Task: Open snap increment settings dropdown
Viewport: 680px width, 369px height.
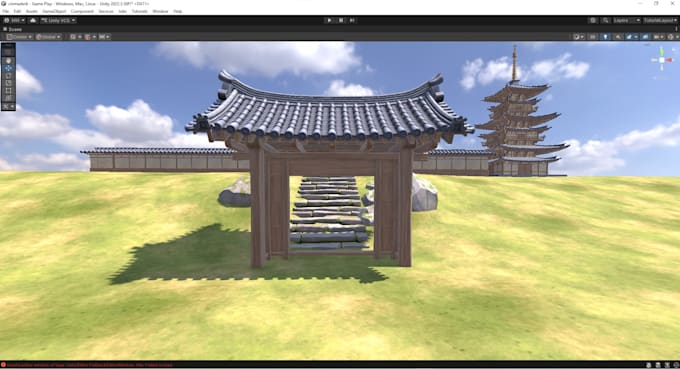Action: tap(105, 37)
